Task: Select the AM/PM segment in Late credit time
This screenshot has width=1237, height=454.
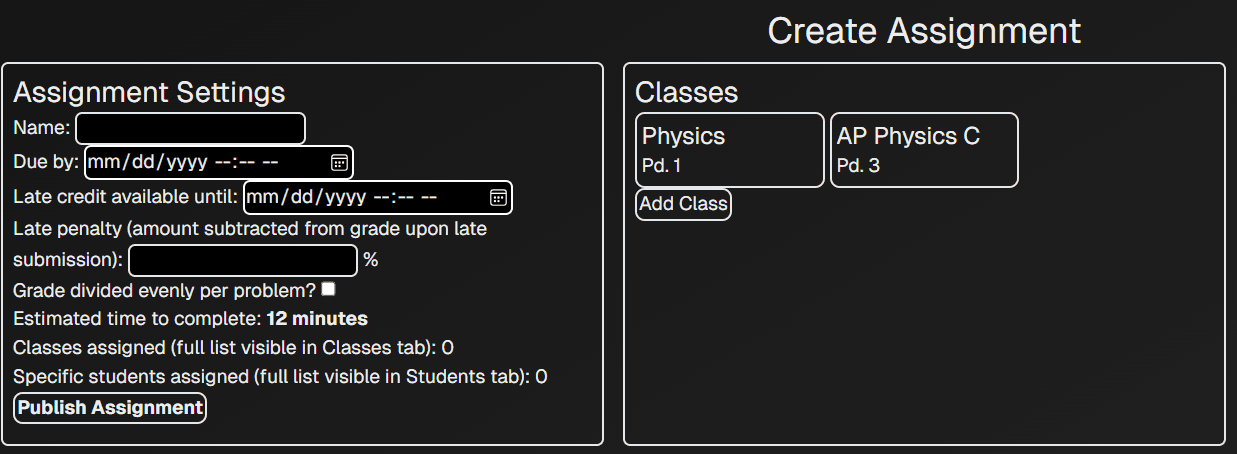Action: coord(429,198)
